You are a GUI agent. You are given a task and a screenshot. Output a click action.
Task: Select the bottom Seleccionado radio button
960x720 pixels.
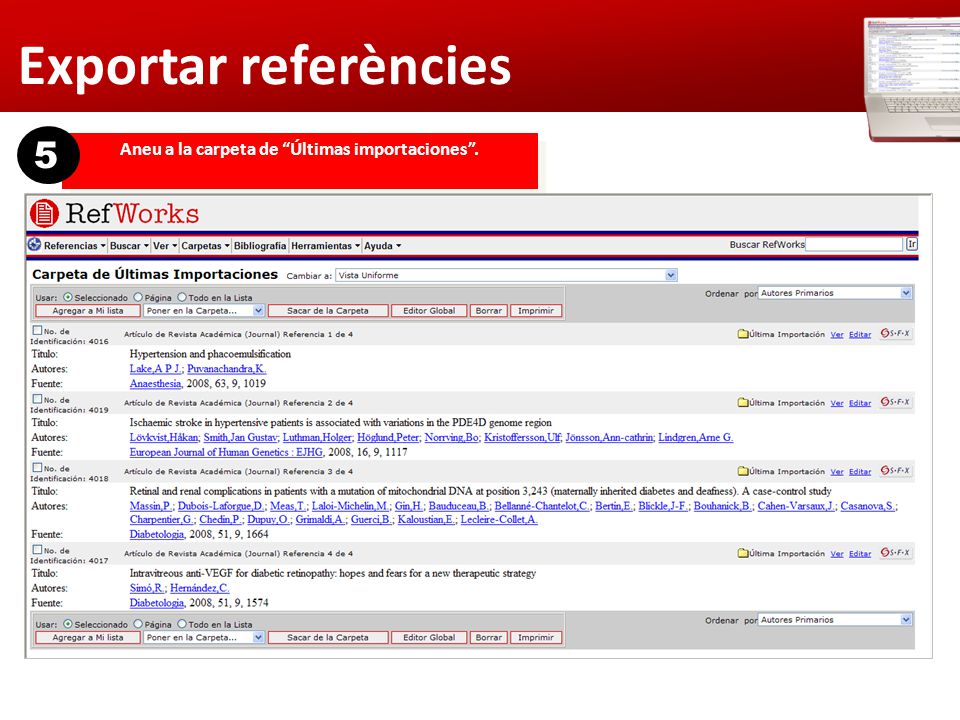(68, 624)
